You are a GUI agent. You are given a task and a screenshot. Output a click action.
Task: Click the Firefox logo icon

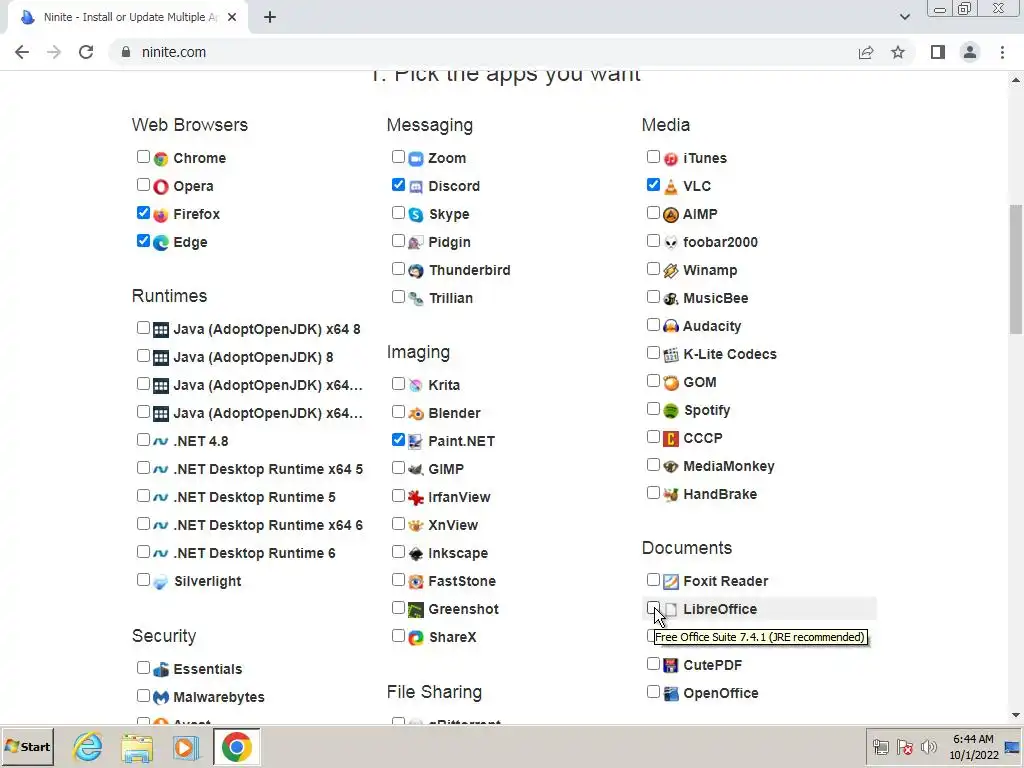coord(161,215)
